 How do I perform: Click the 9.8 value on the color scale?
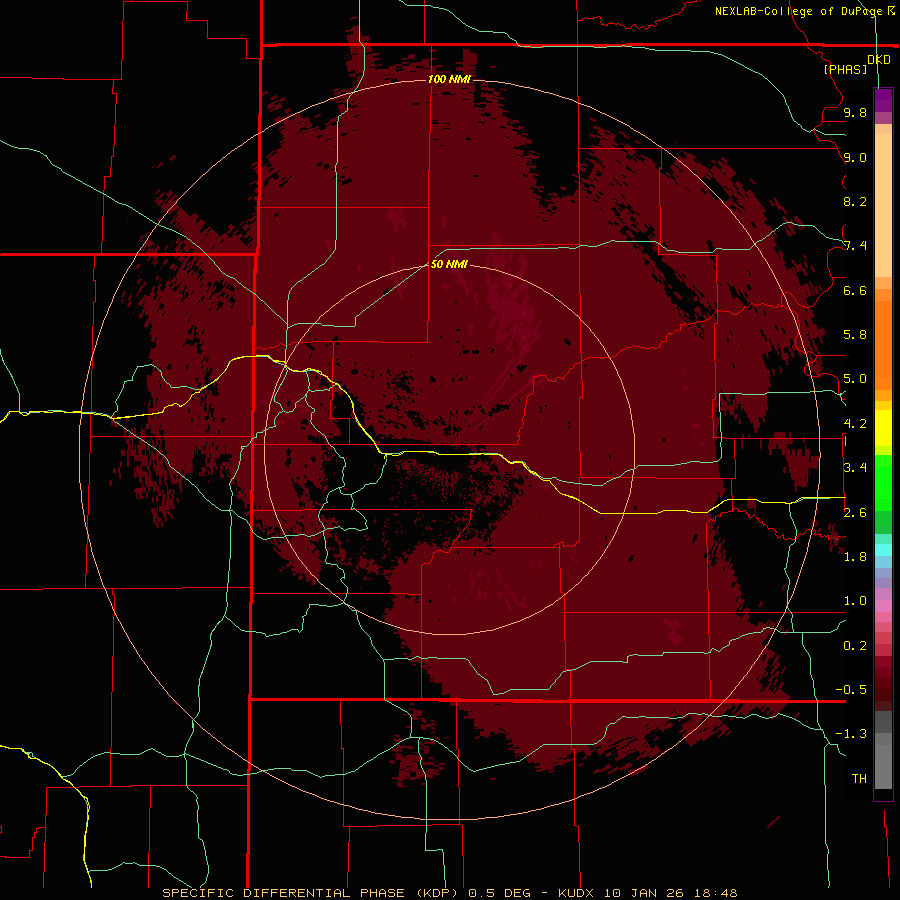[x=855, y=112]
